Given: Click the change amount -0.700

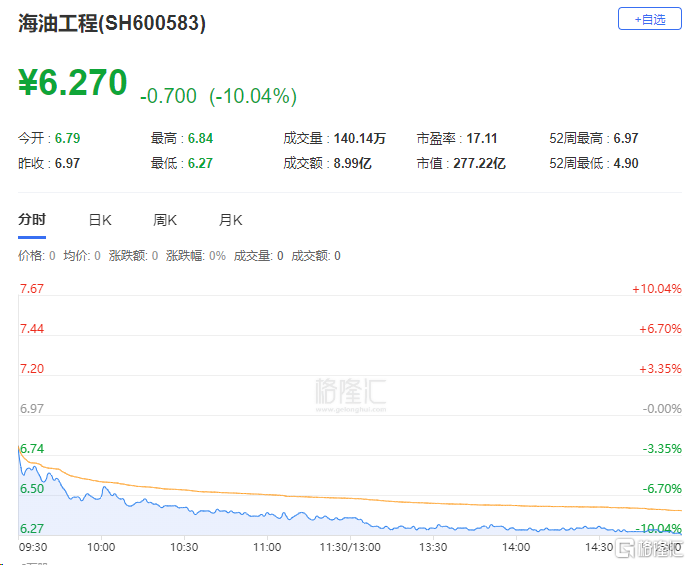Looking at the screenshot, I should click(x=168, y=96).
